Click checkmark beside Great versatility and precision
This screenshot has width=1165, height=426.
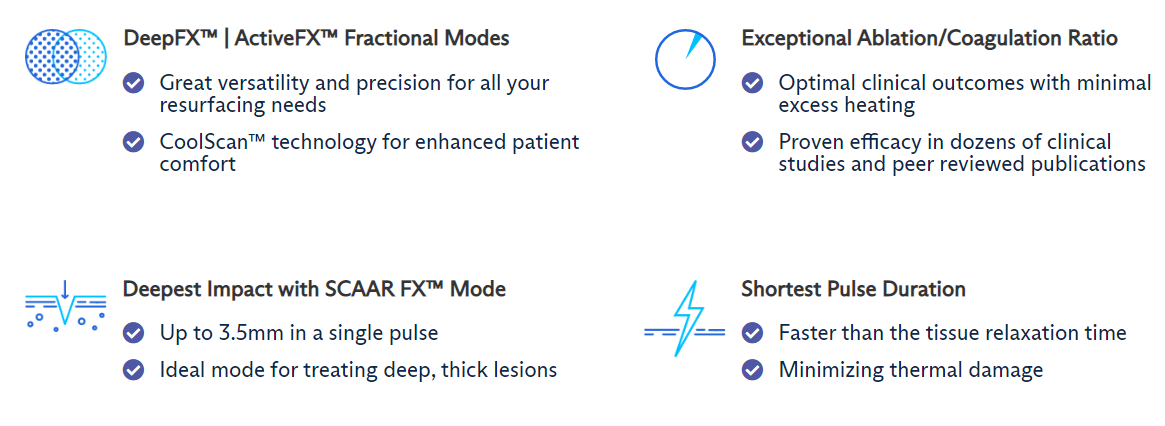coord(134,83)
